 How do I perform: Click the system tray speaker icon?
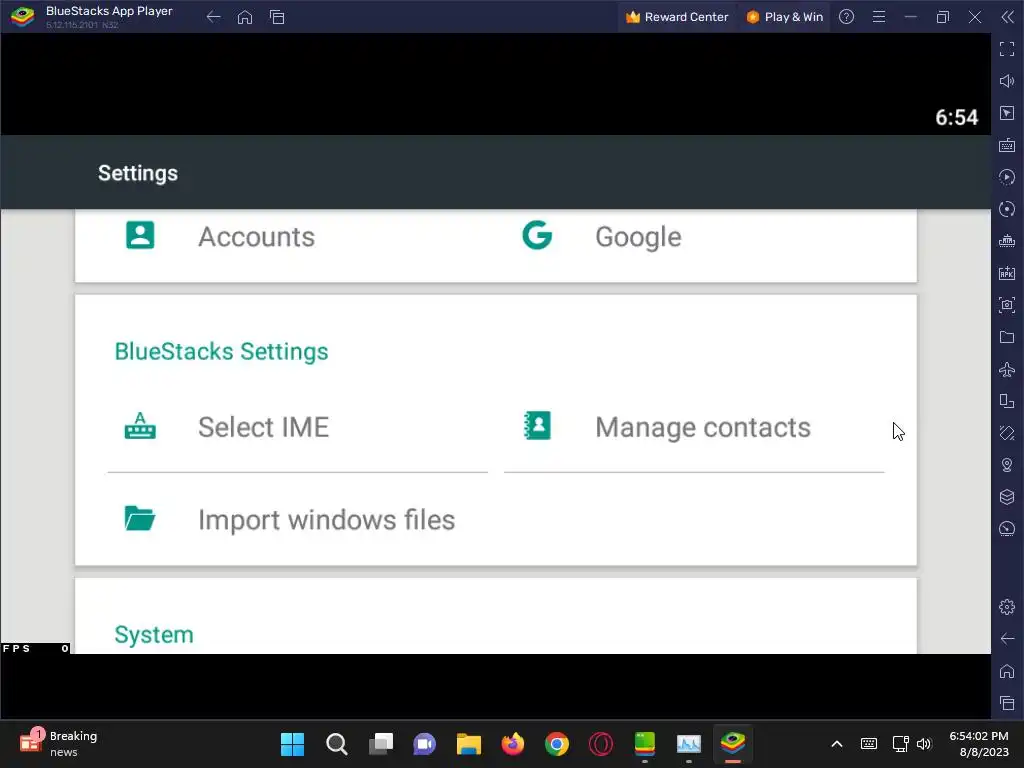click(923, 744)
